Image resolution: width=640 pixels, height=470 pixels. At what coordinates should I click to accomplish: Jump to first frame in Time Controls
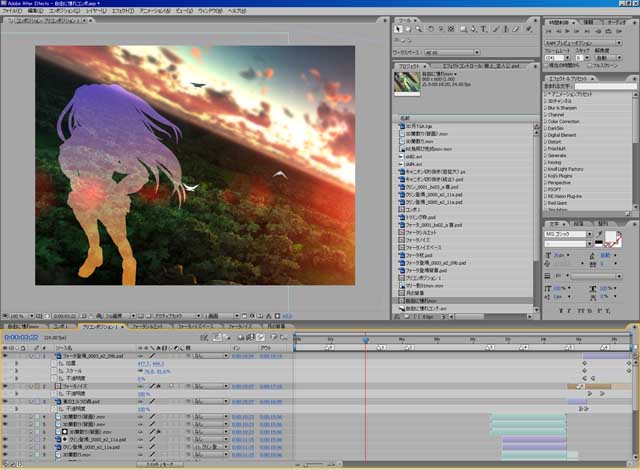549,31
